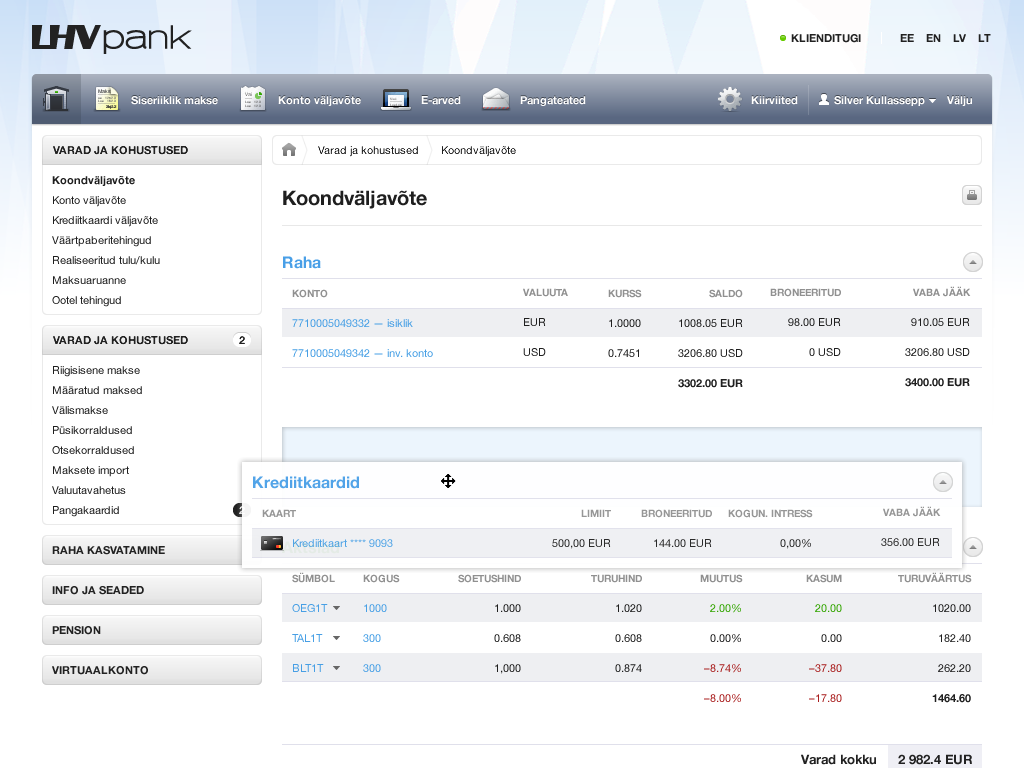Click the Välju logout link
This screenshot has width=1024, height=768.
coord(959,101)
